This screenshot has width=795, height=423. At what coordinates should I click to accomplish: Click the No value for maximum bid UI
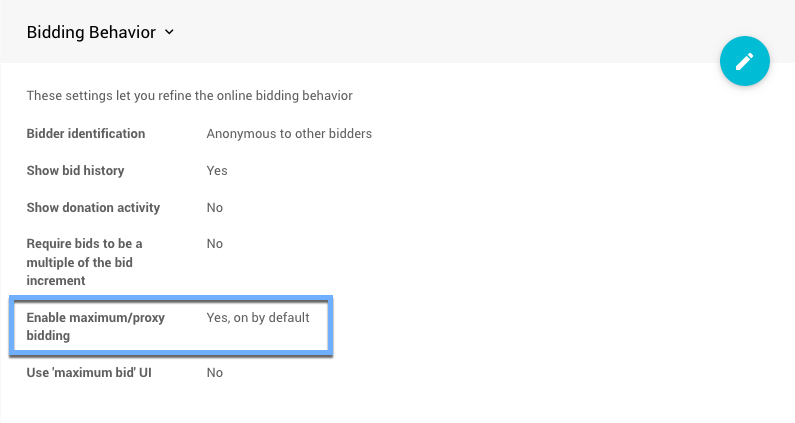click(x=214, y=372)
